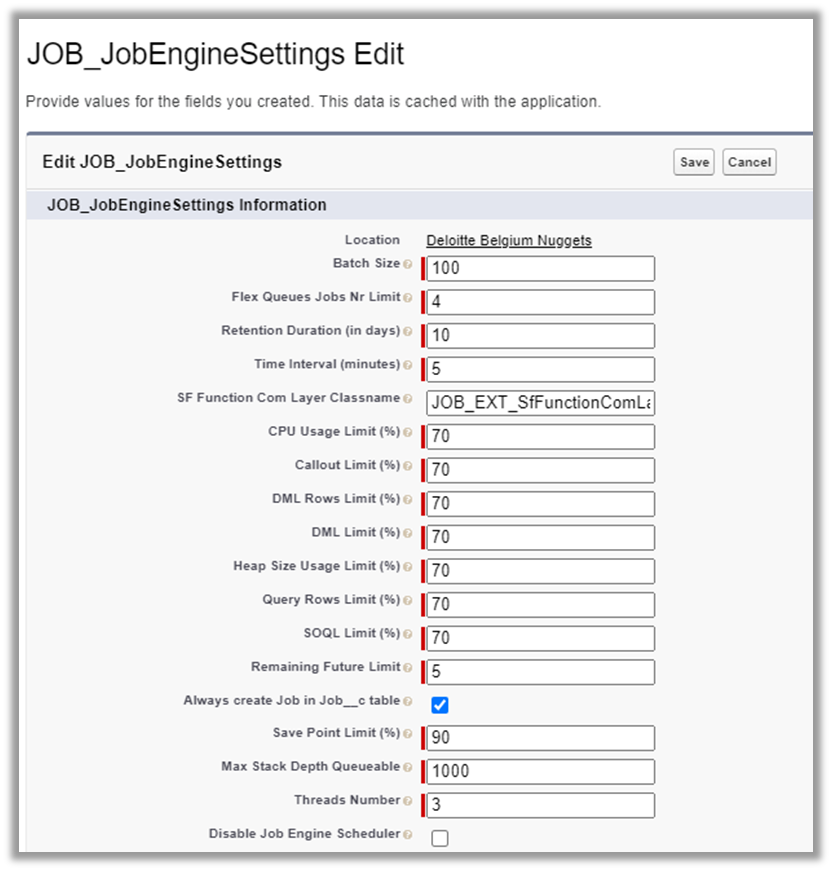Click help icon beside Max Stack Depth Queueable
This screenshot has height=871, width=832.
[407, 767]
